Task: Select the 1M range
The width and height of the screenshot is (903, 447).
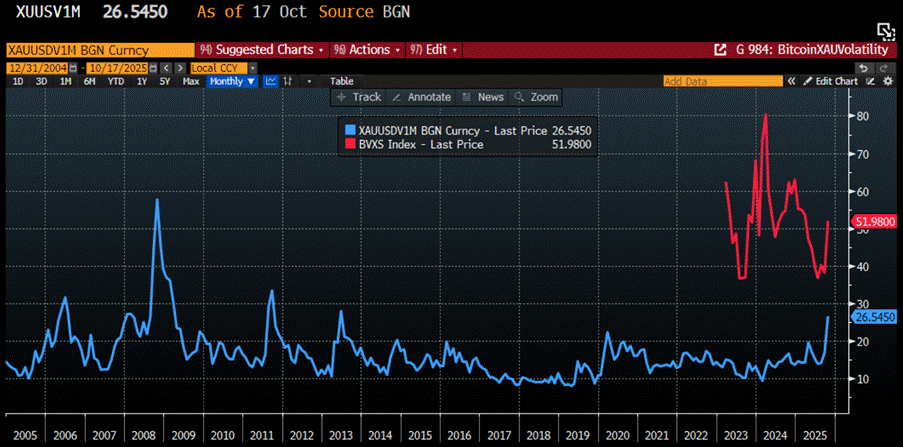Action: (66, 81)
